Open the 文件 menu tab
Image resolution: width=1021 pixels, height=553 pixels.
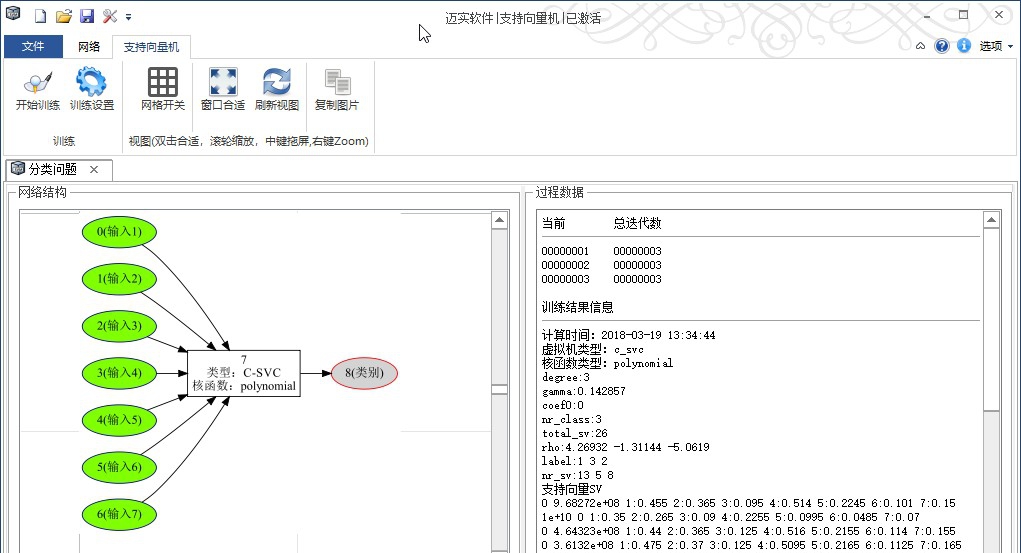pyautogui.click(x=33, y=46)
